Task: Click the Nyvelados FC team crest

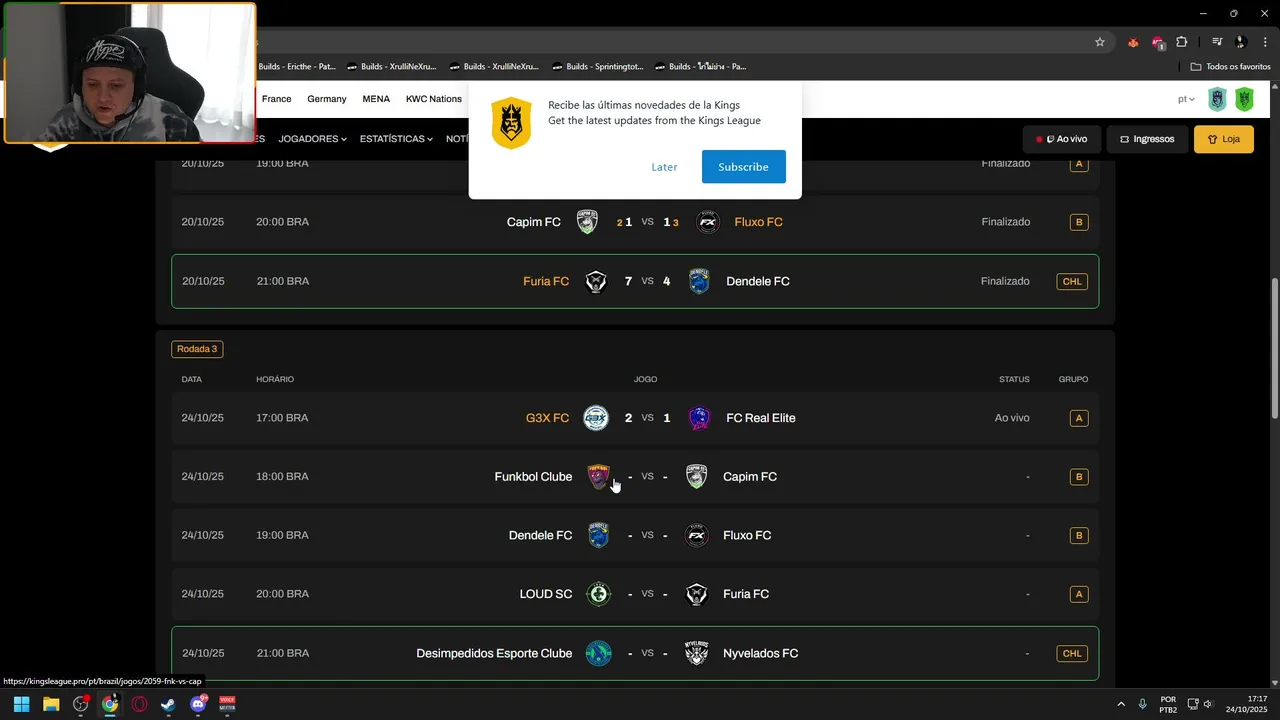Action: point(696,653)
